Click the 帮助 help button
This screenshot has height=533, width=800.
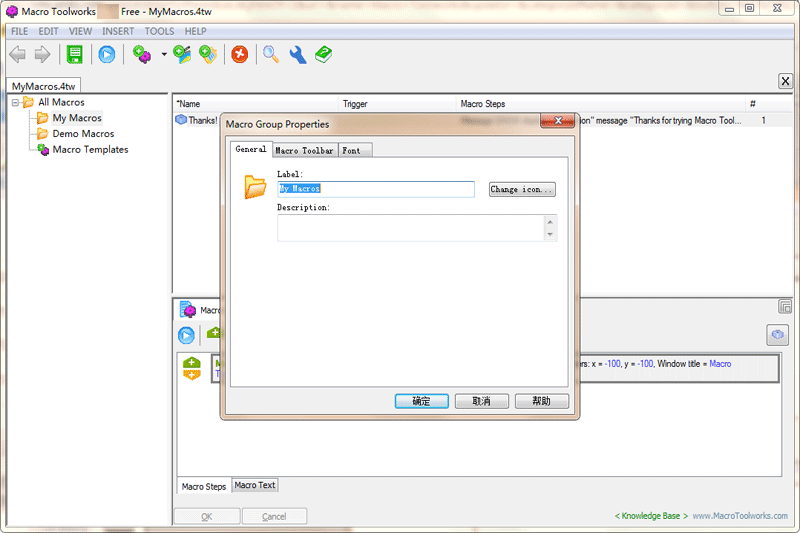(x=542, y=401)
